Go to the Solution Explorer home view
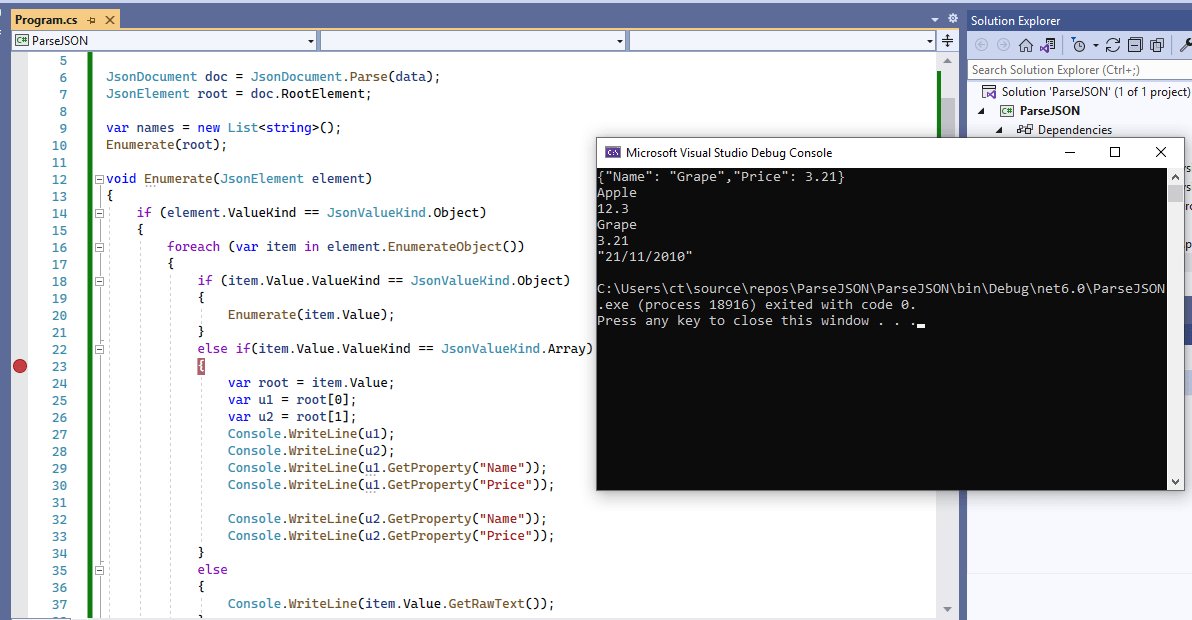 coord(1024,45)
